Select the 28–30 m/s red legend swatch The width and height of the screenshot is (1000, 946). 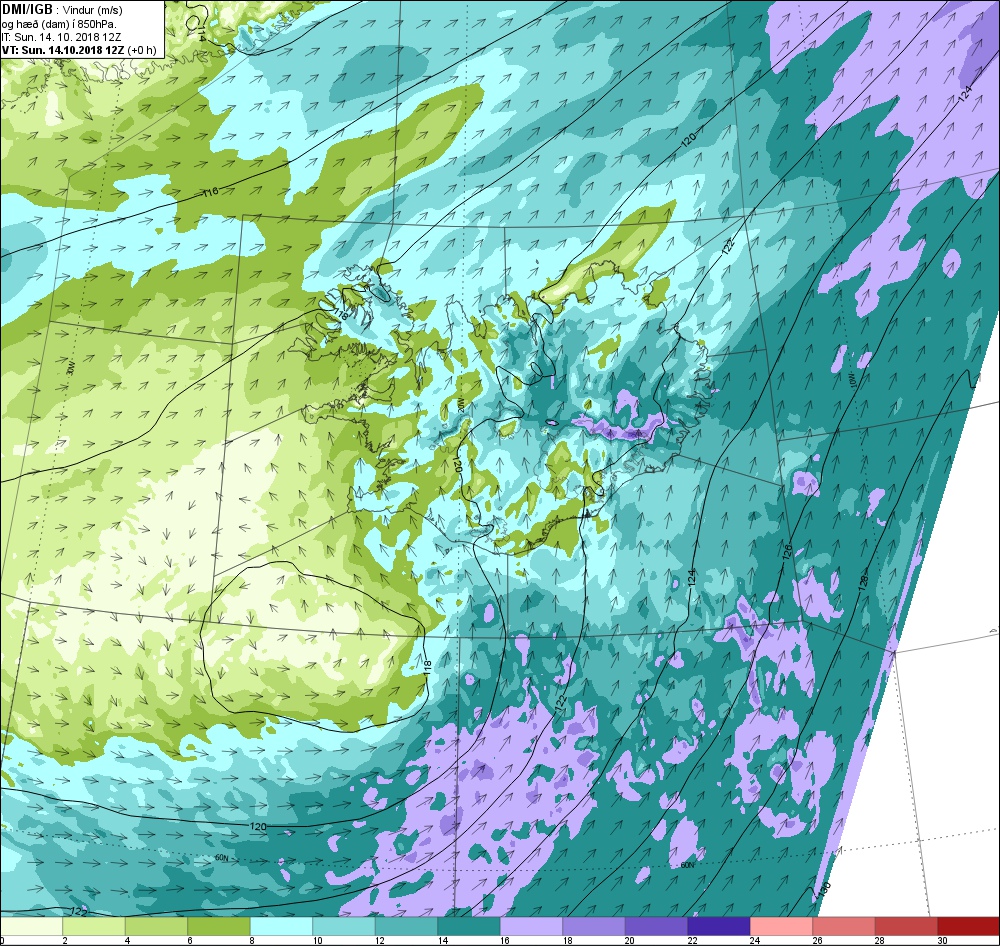coord(906,926)
